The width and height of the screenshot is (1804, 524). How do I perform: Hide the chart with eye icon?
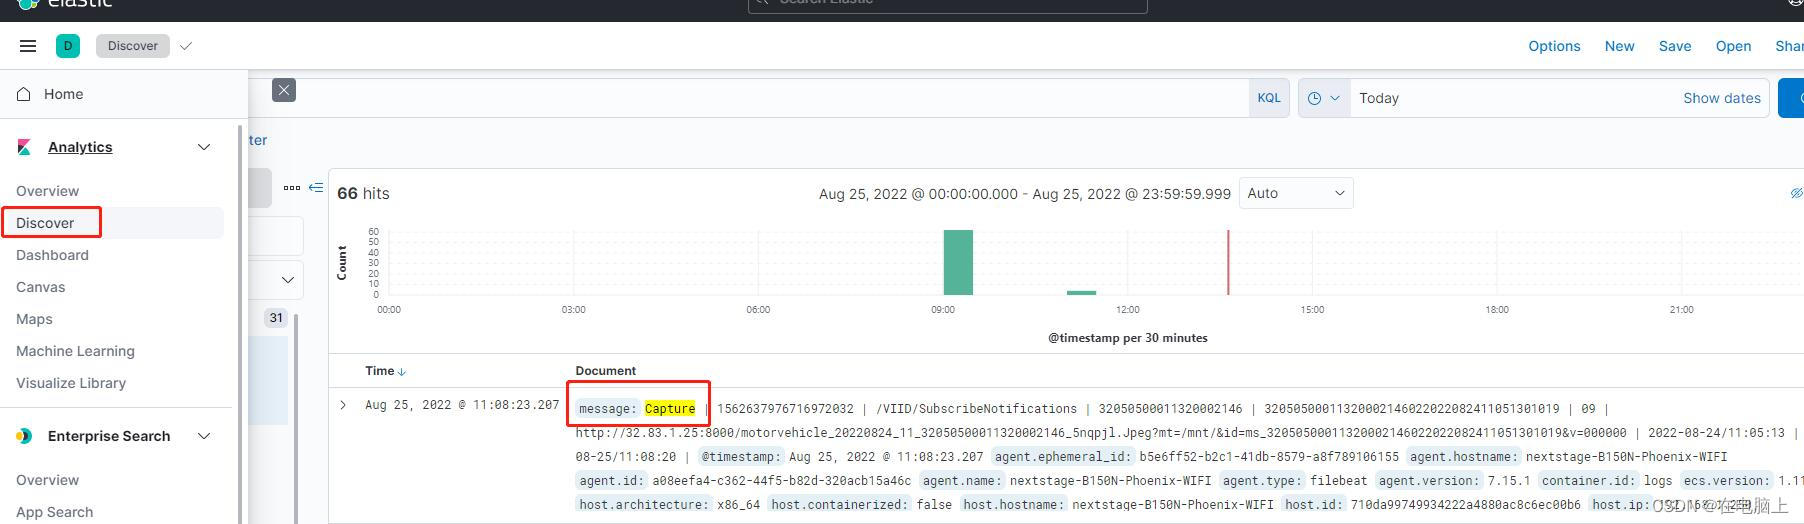(x=1796, y=193)
